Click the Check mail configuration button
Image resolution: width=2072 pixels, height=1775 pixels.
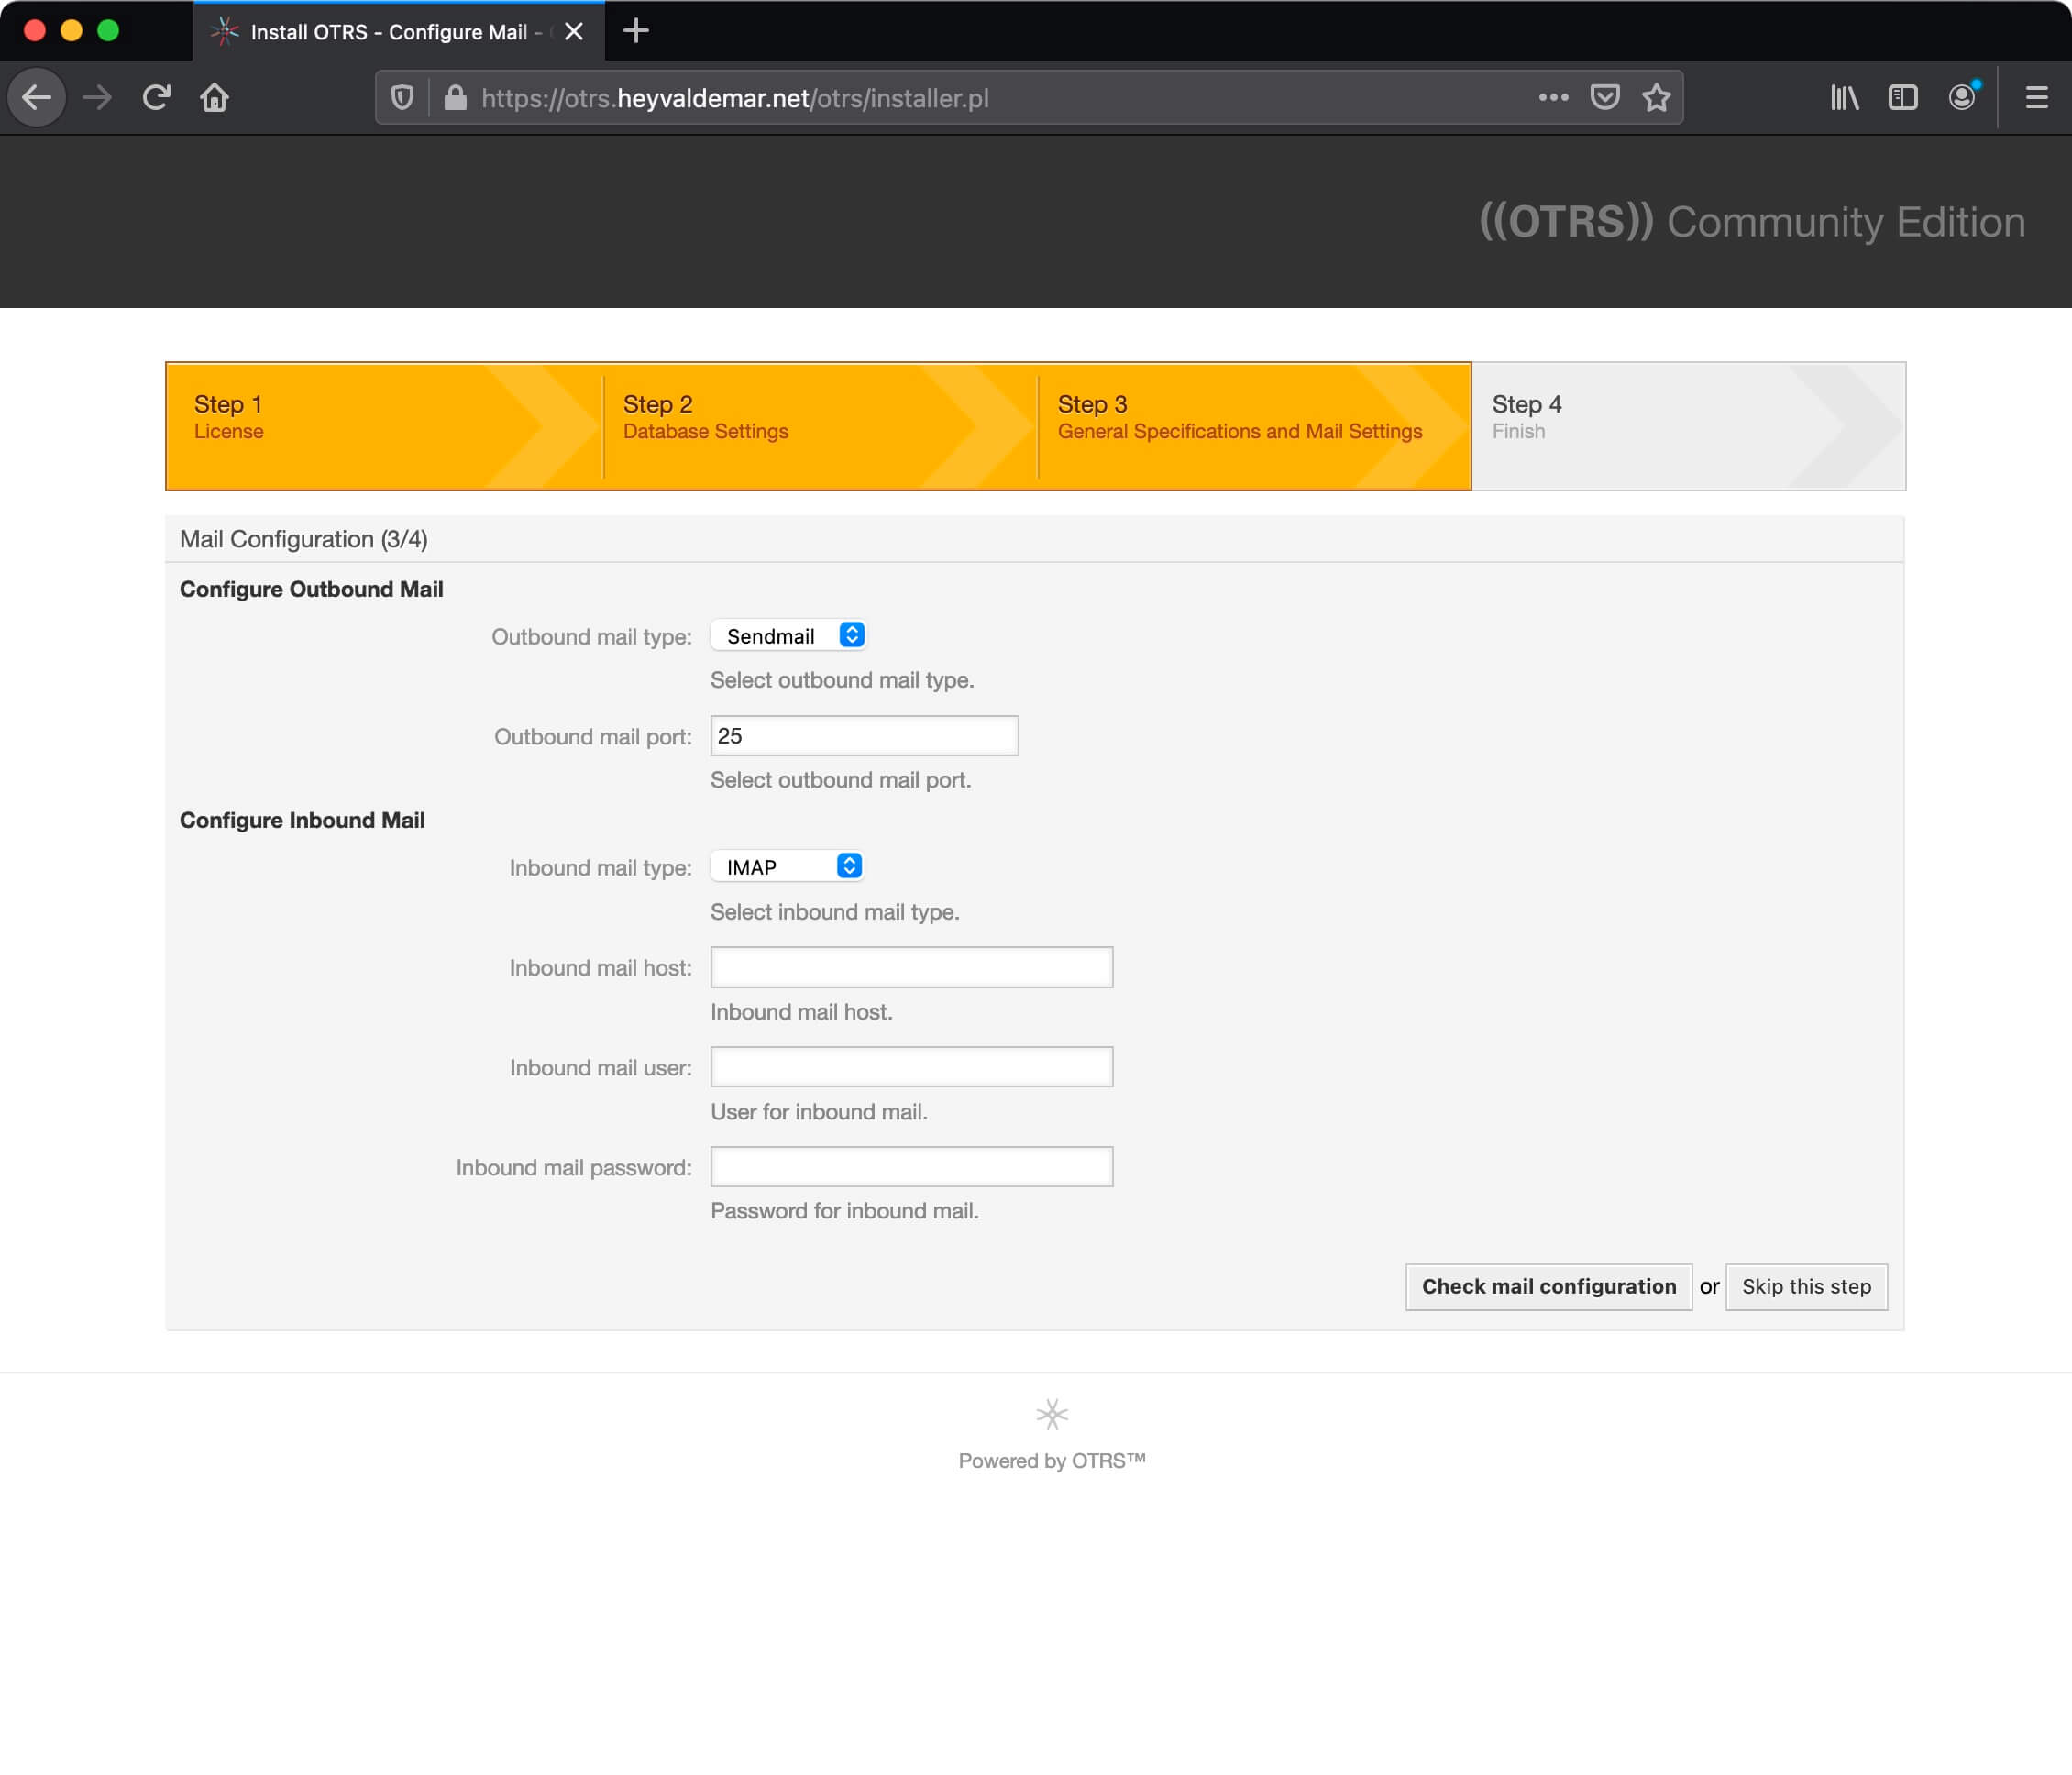pos(1549,1285)
